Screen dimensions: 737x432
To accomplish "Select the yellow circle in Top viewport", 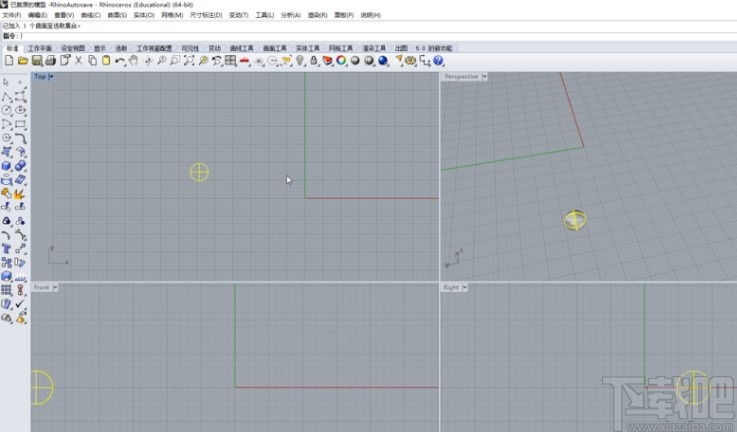I will tap(199, 172).
